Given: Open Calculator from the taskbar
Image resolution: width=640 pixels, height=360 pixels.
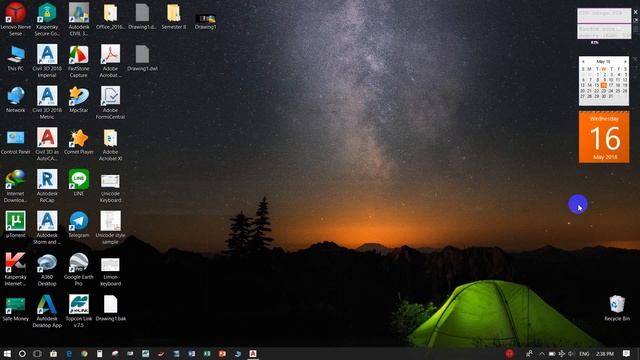Looking at the screenshot, I should [x=99, y=353].
